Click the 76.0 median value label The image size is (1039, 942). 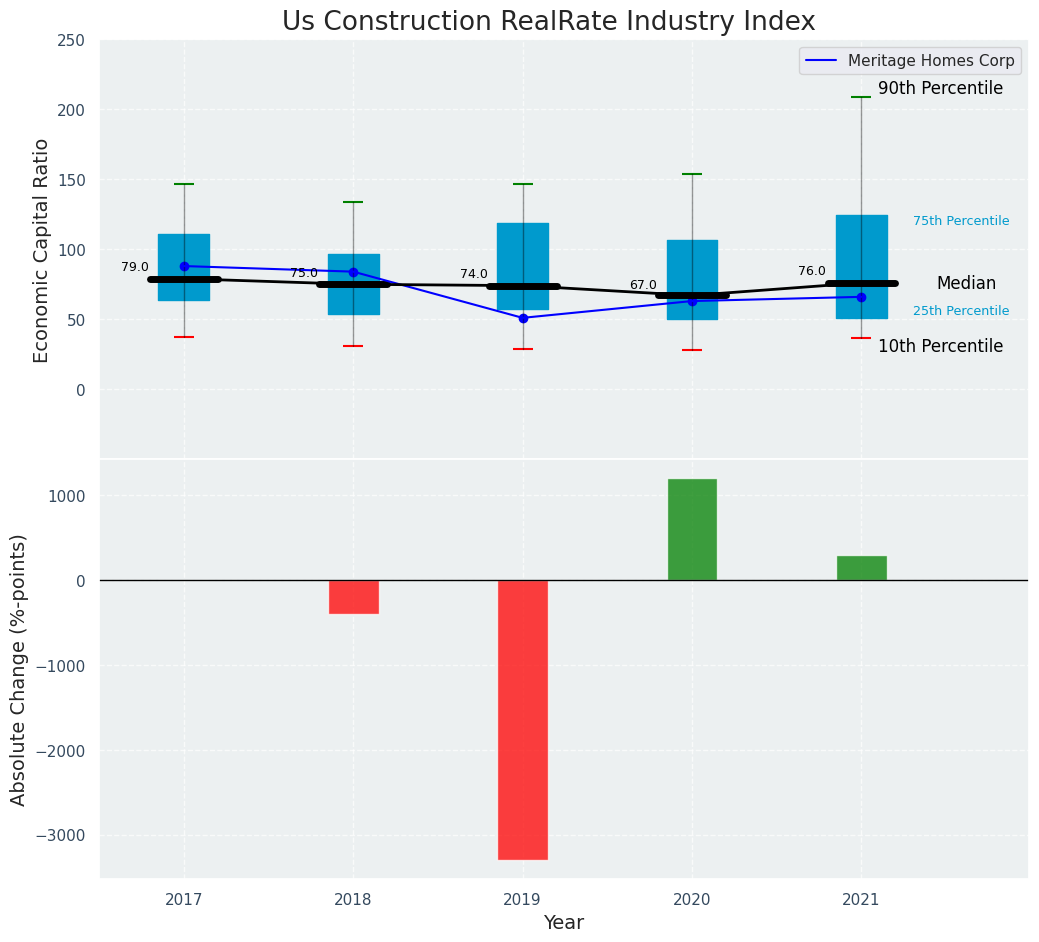click(x=812, y=271)
